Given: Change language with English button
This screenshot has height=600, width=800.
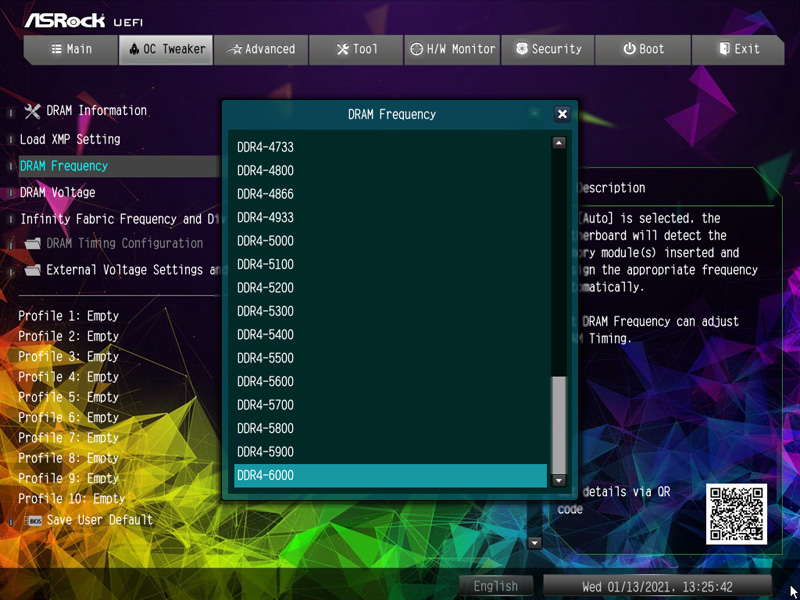Looking at the screenshot, I should click(496, 586).
